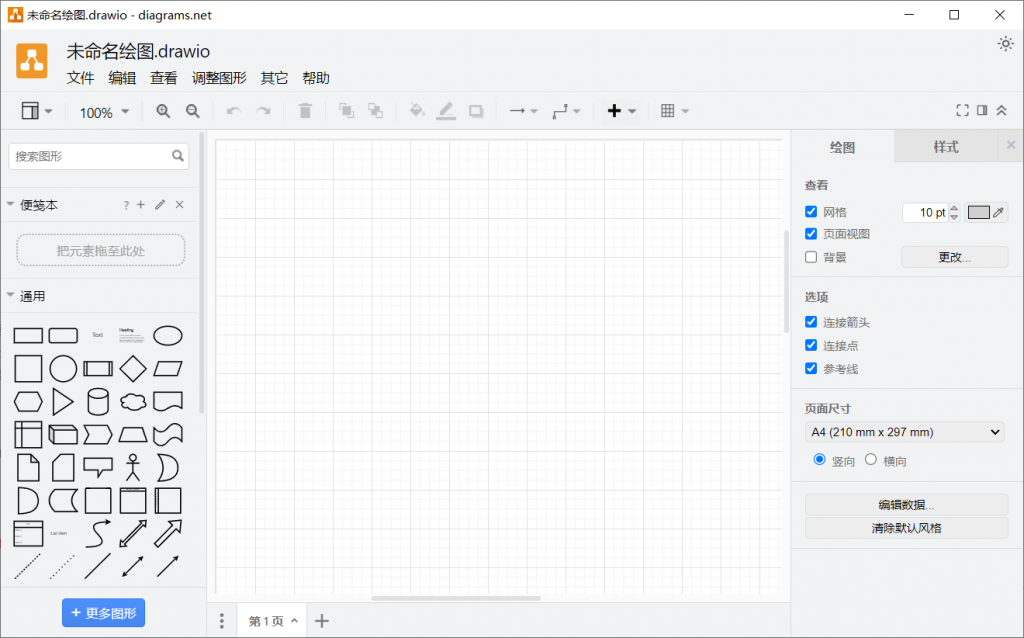Select the cylinder shape in 通用 palette
Screen dimensions: 1024x638
(x=98, y=402)
